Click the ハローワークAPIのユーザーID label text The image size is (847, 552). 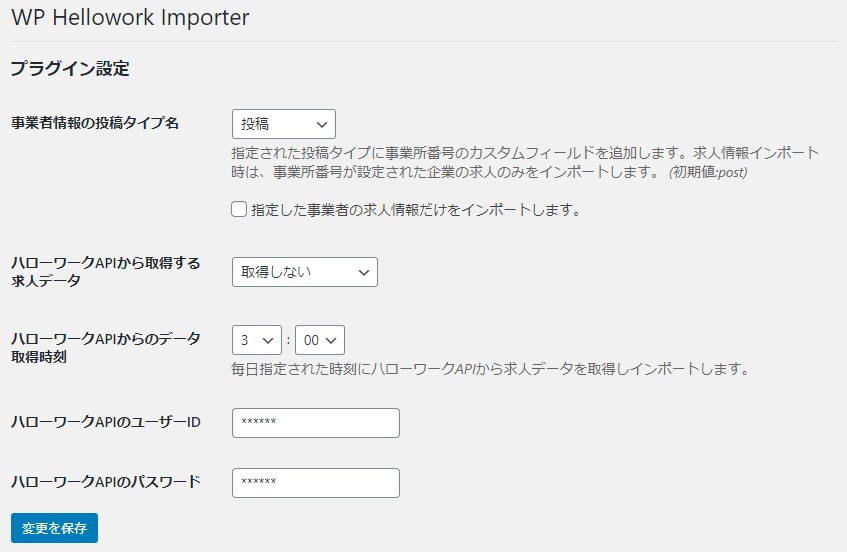click(x=106, y=422)
